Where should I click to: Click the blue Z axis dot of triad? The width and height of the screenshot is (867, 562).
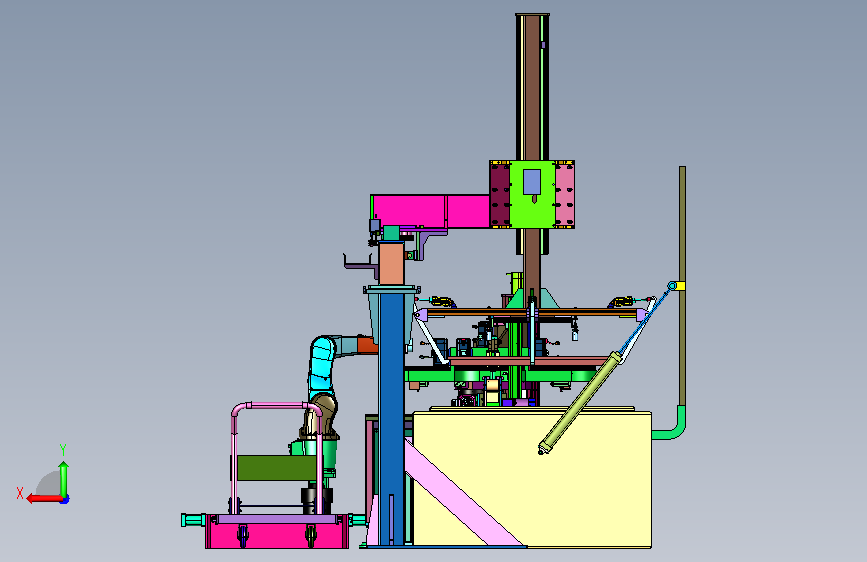[x=65, y=500]
